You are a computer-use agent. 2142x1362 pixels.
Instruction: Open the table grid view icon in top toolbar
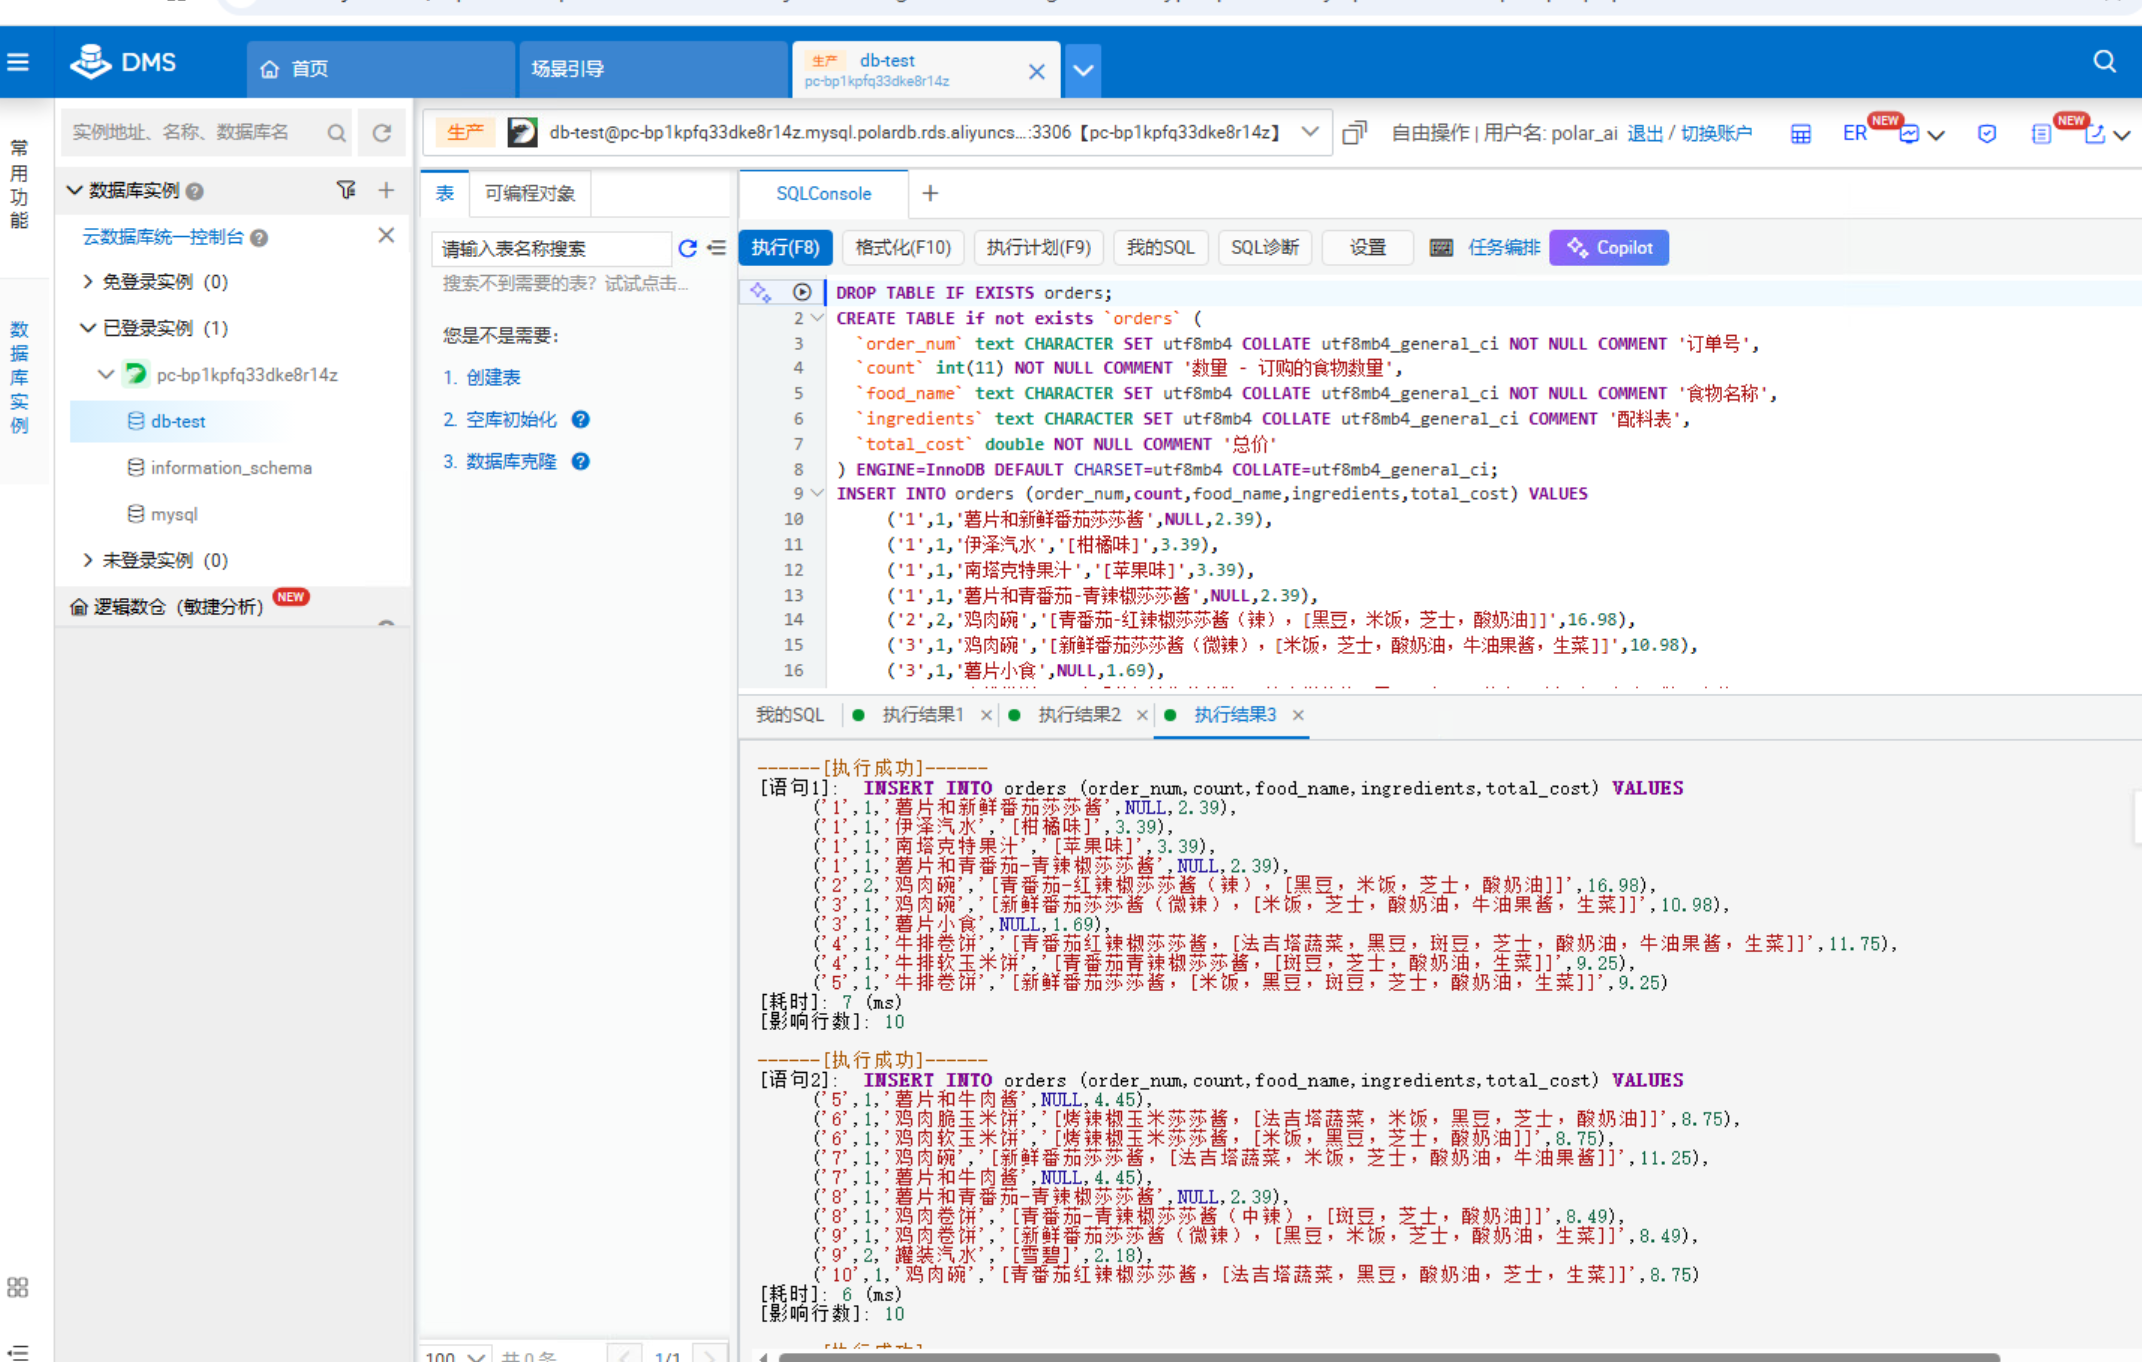pyautogui.click(x=1800, y=133)
